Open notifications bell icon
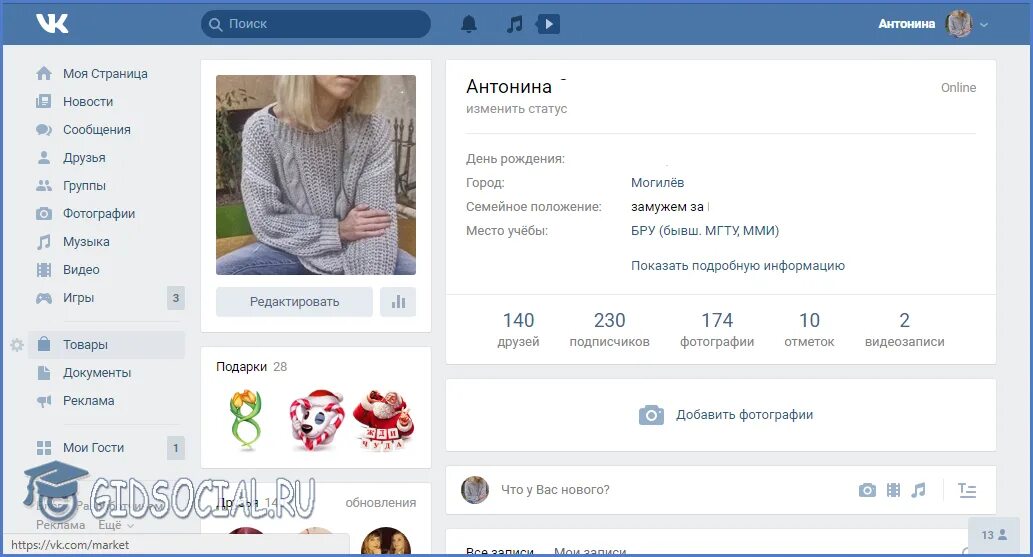1033x557 pixels. tap(468, 24)
